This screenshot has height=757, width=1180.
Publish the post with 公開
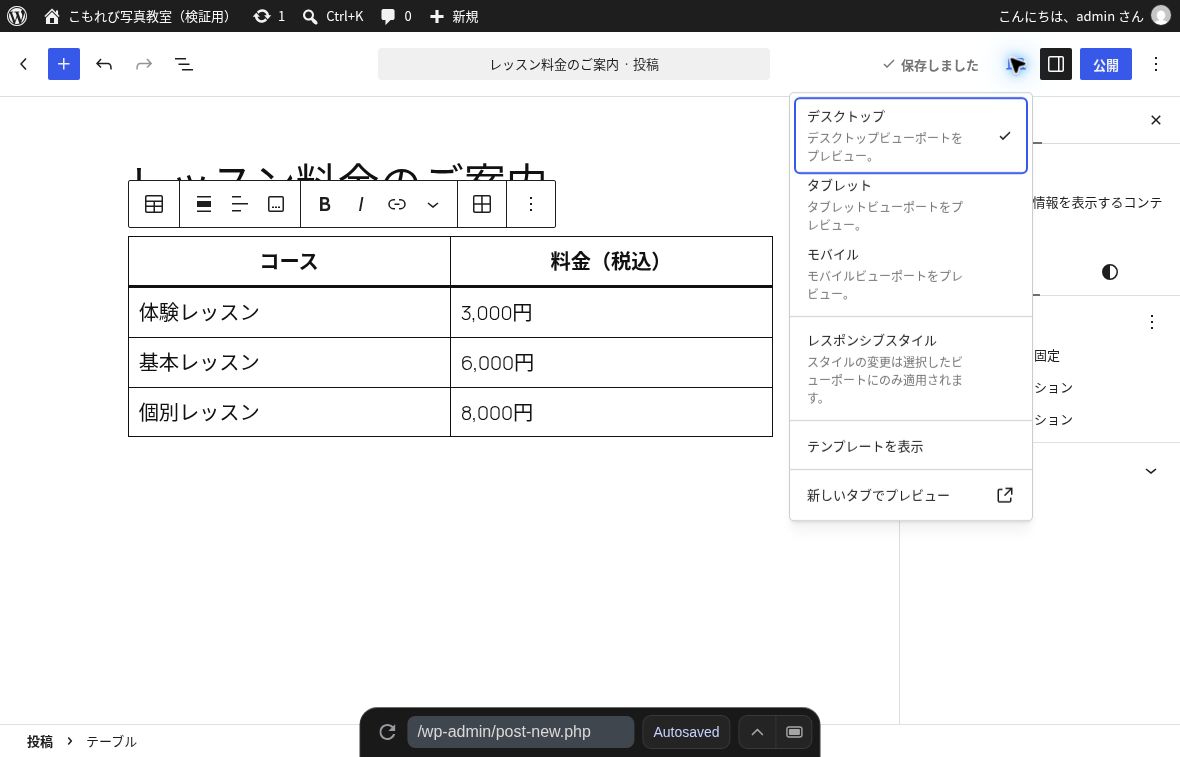tap(1105, 64)
